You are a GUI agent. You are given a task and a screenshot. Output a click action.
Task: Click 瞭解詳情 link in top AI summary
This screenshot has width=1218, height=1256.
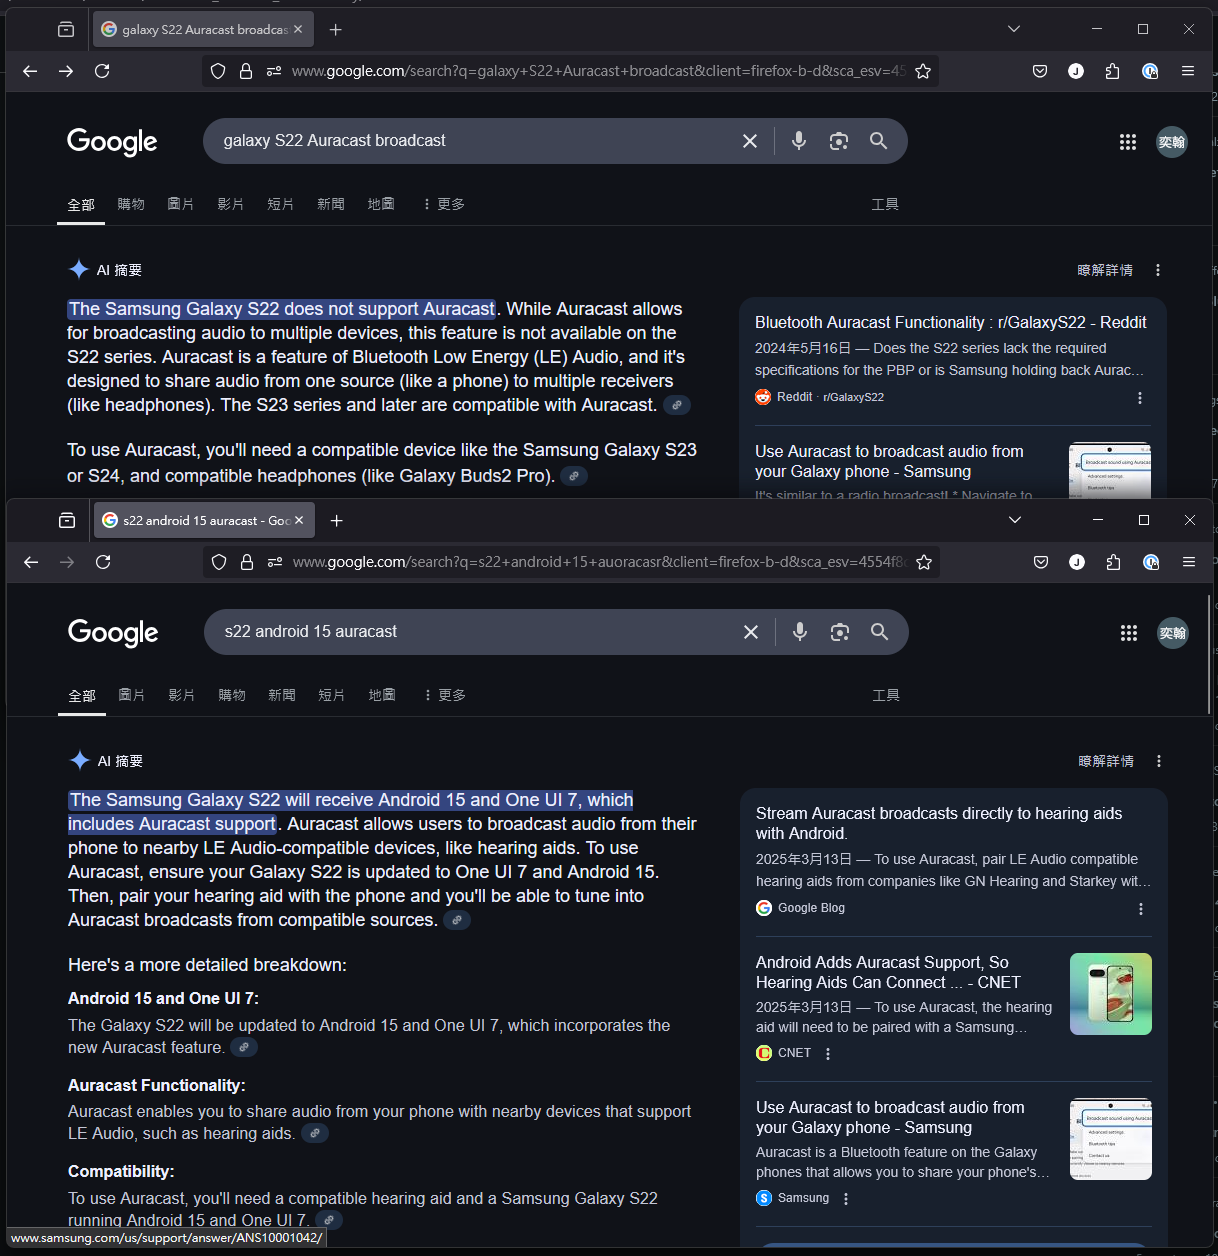click(1105, 270)
